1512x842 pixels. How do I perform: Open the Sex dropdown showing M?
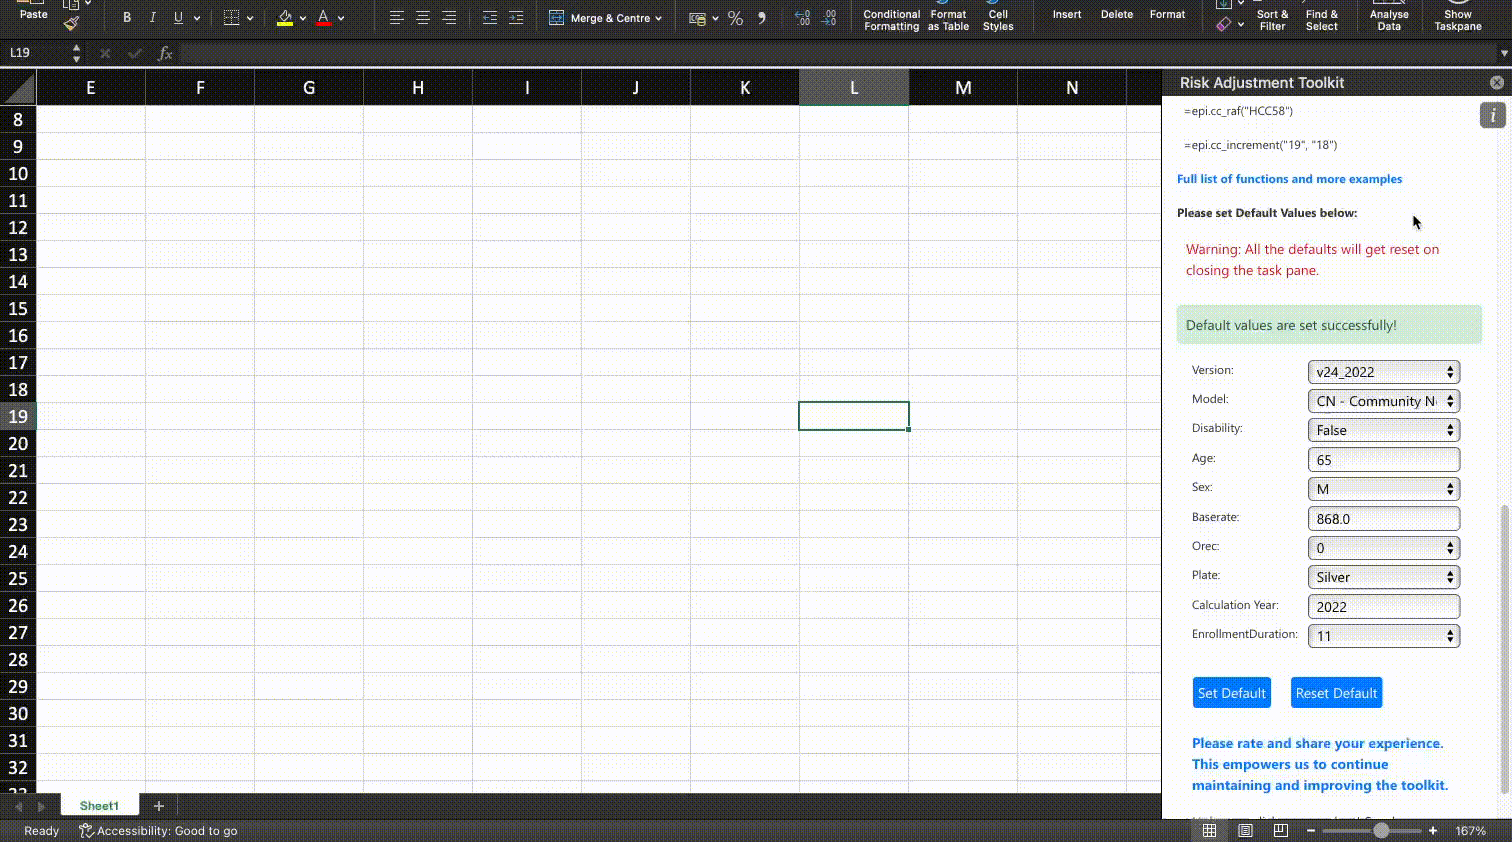1384,489
